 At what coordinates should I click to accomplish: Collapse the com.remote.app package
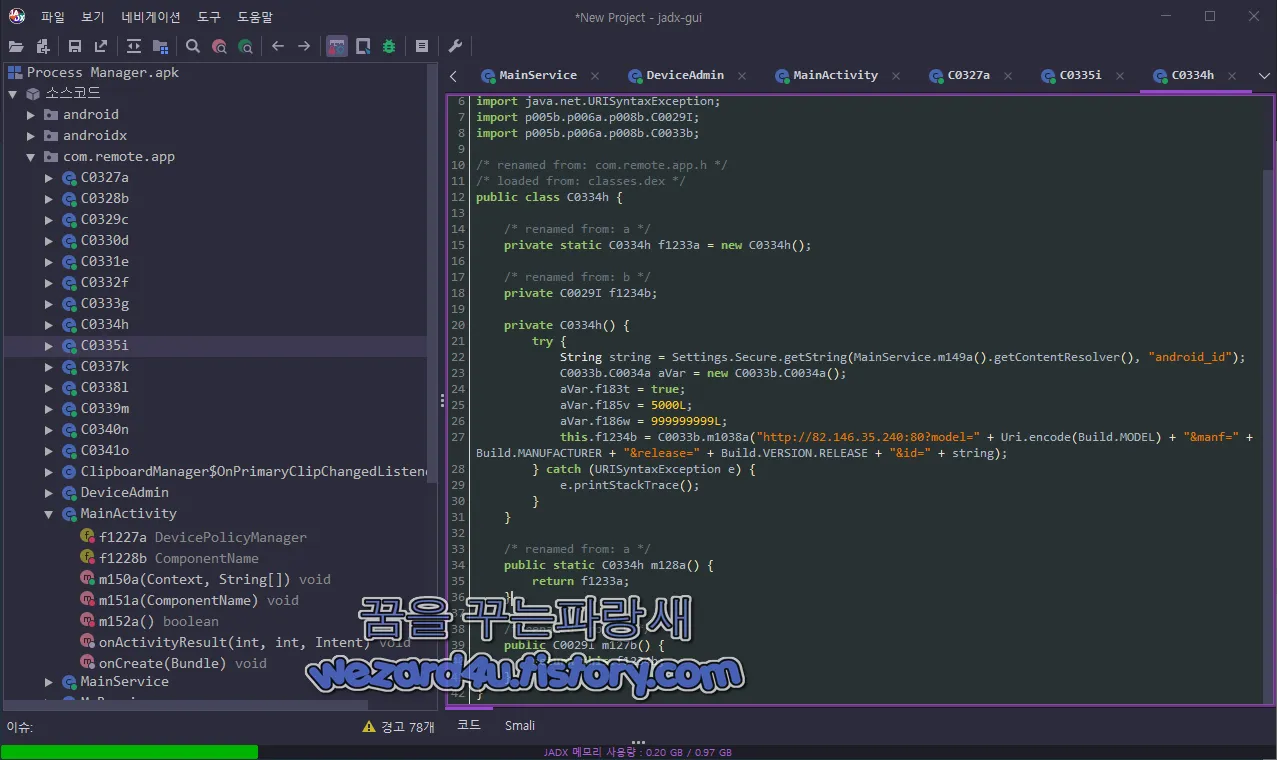point(31,157)
